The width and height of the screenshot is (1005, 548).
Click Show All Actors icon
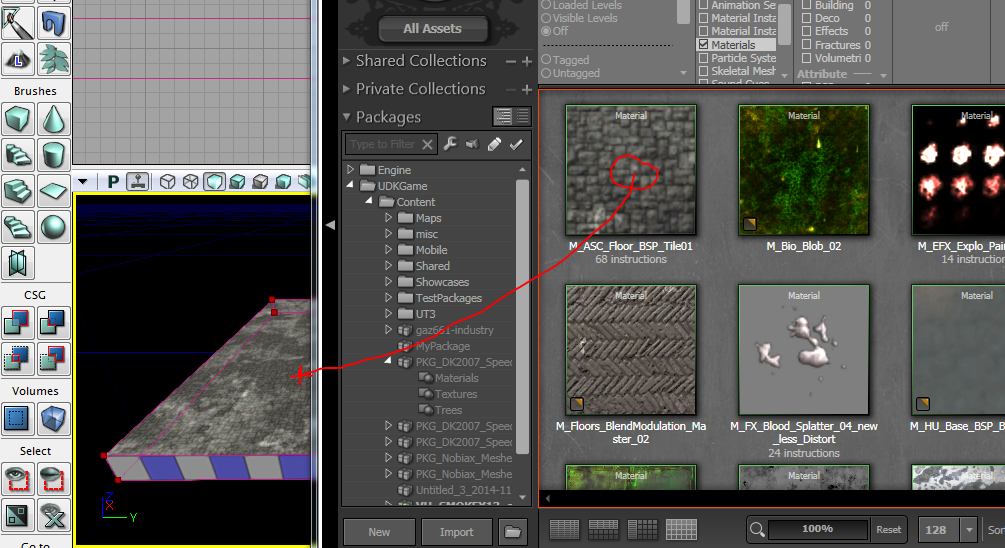[x=53, y=515]
